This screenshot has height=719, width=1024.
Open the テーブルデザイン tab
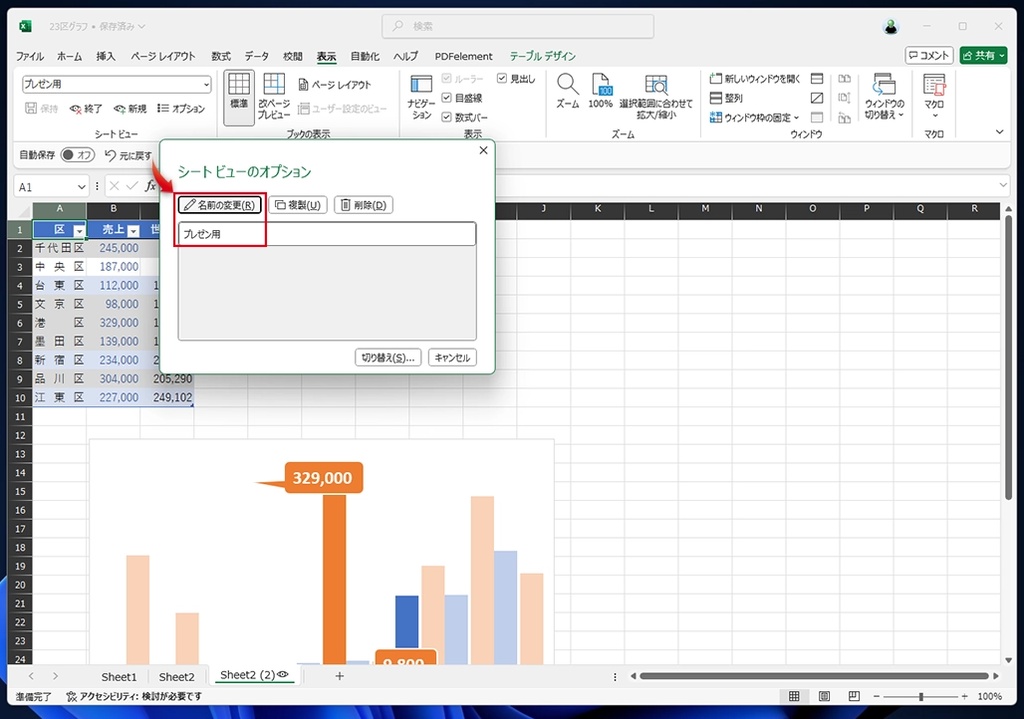[543, 56]
